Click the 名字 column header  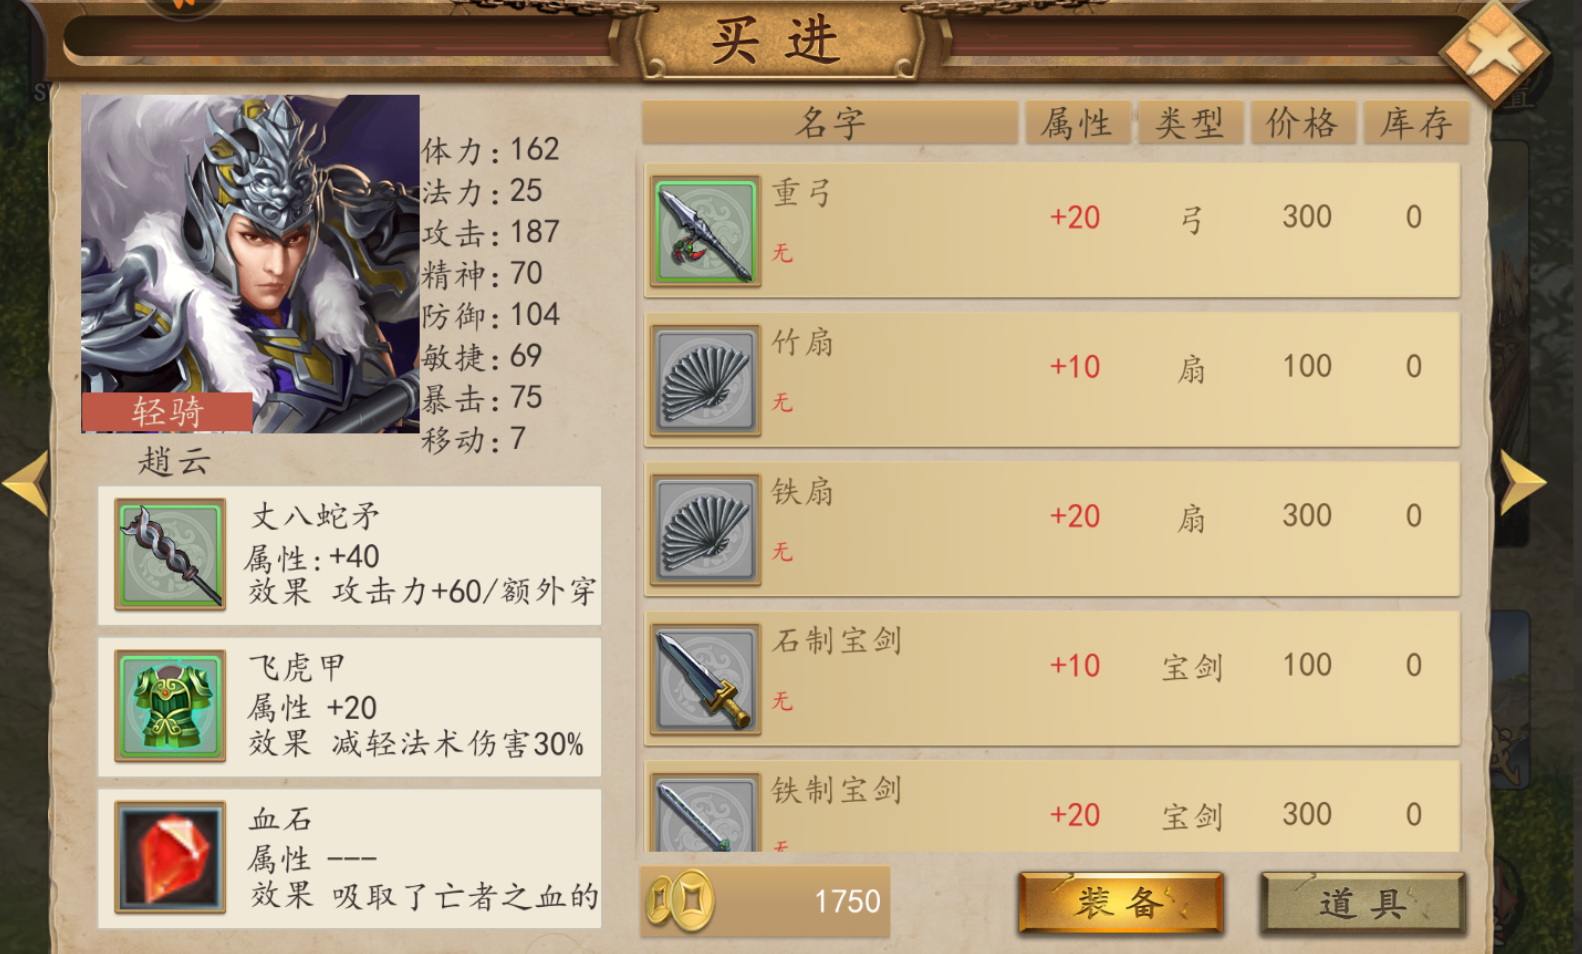830,123
